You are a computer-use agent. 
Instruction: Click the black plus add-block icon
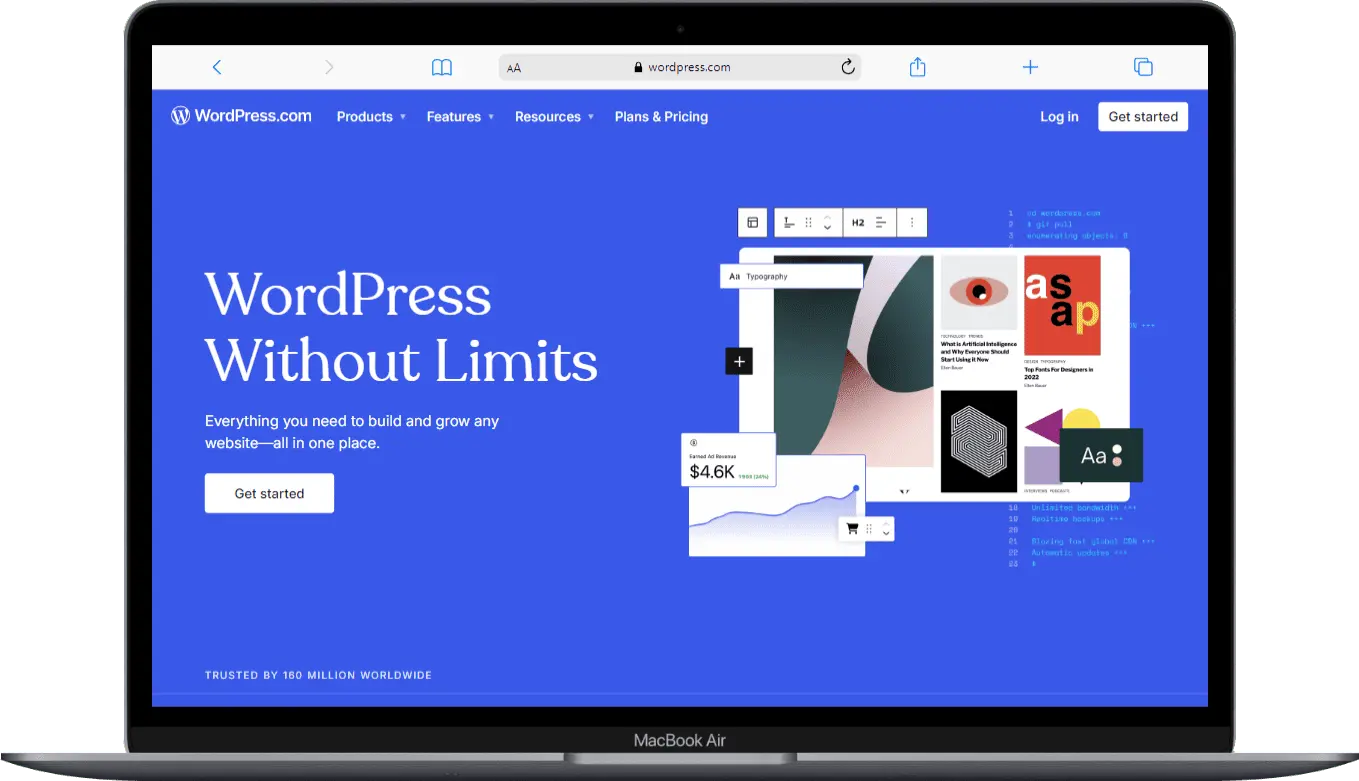tap(739, 361)
